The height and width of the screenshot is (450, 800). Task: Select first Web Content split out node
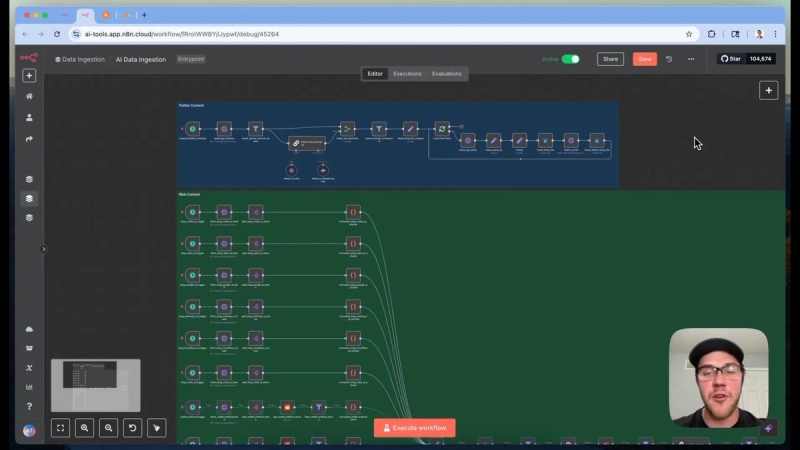256,212
